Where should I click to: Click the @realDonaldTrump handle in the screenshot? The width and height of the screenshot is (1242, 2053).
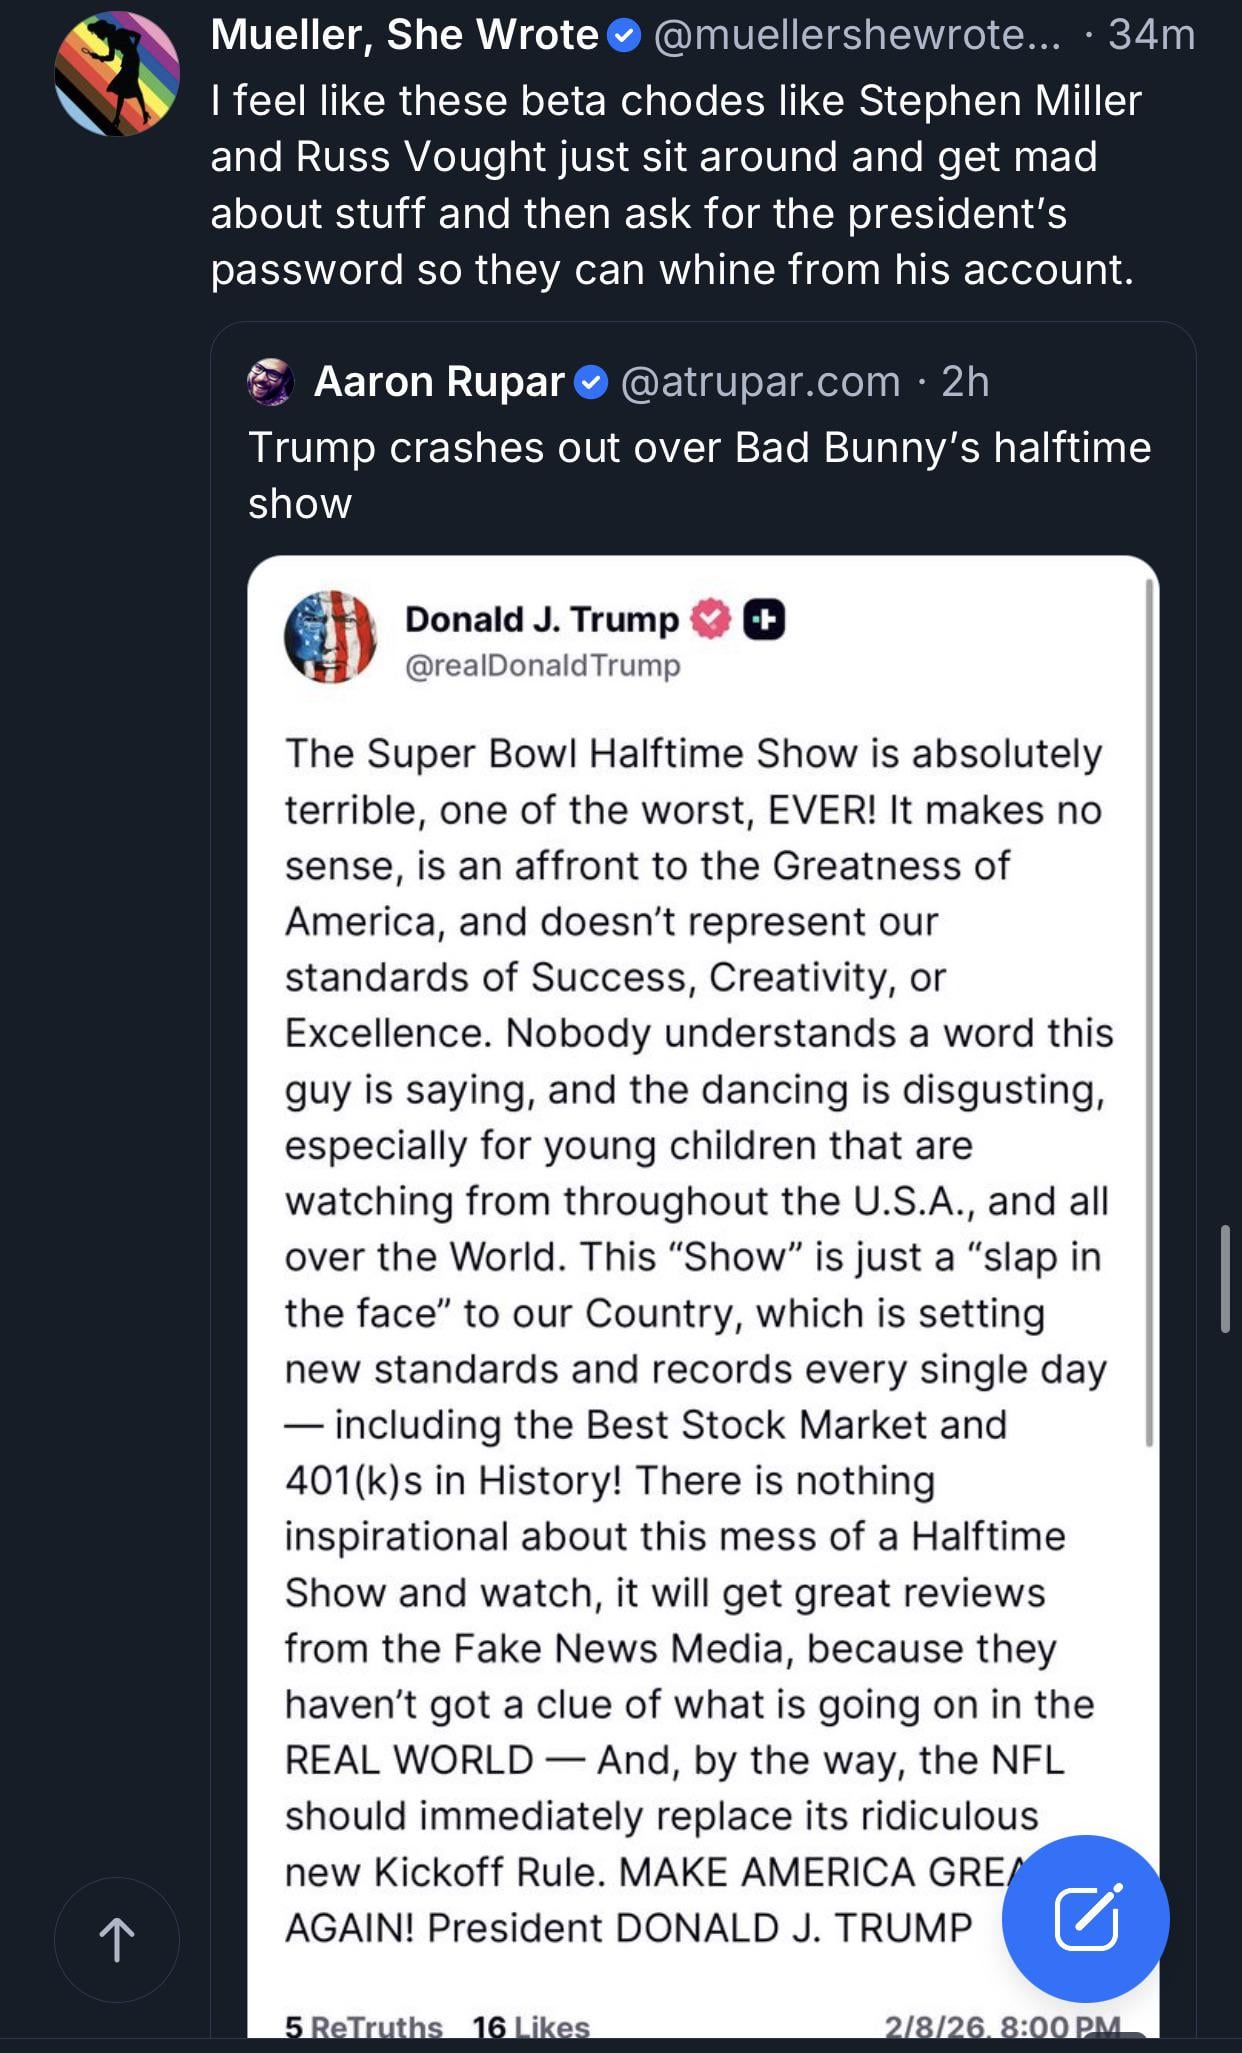point(542,665)
